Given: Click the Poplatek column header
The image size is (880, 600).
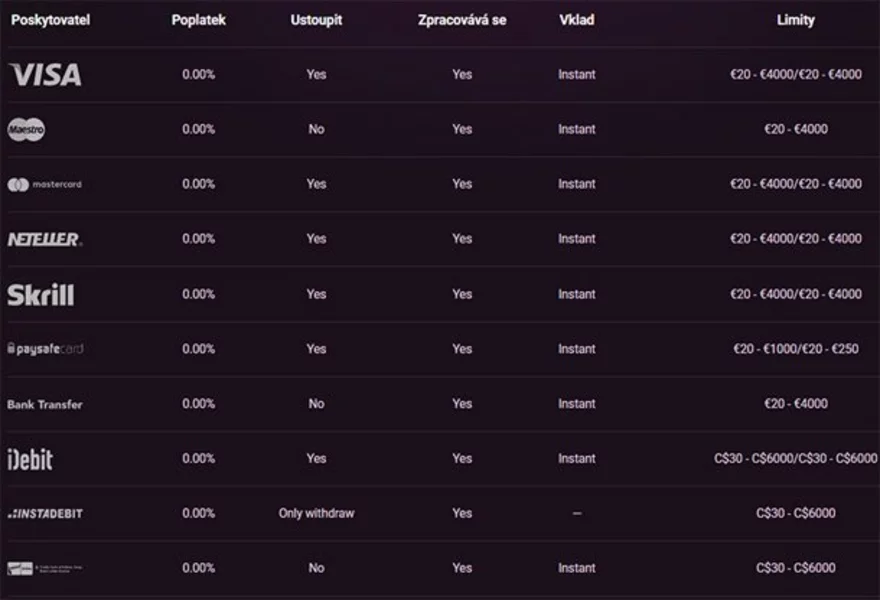Looking at the screenshot, I should [198, 20].
